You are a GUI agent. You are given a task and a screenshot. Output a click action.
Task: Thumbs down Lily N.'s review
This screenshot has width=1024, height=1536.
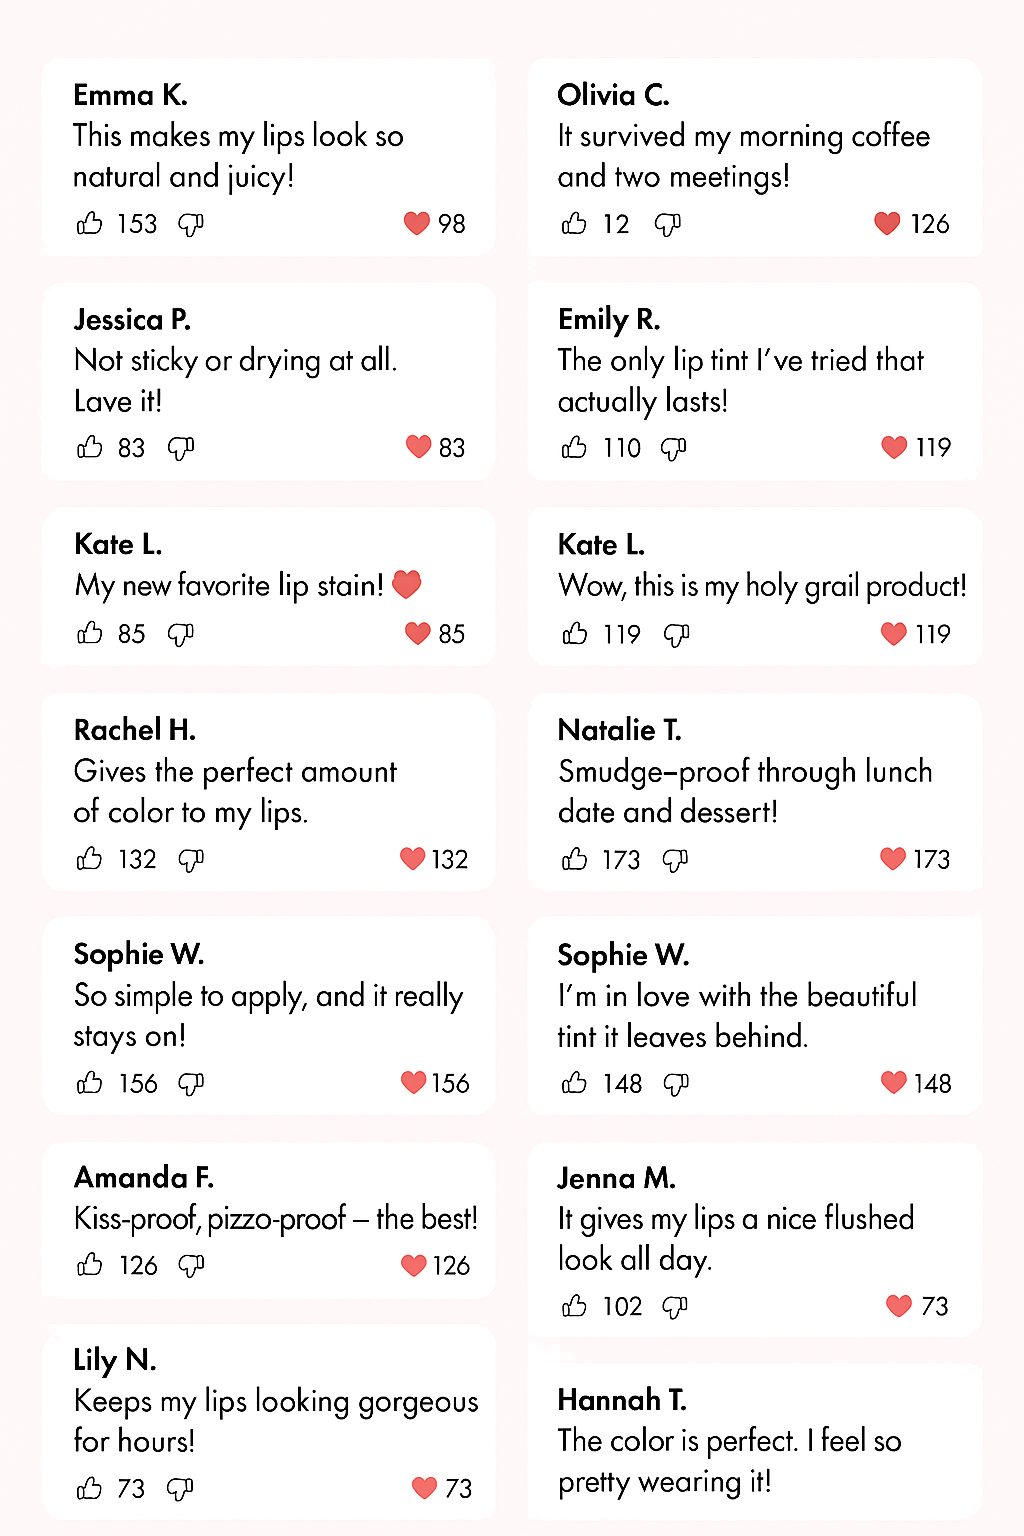180,1489
